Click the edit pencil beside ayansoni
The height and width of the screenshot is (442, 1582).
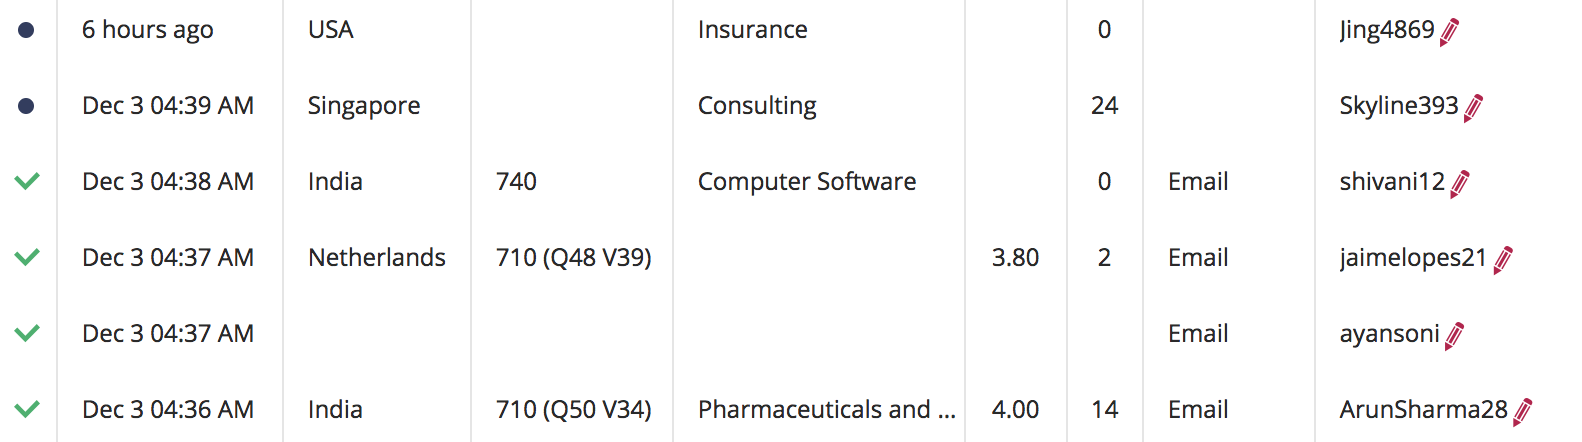click(x=1455, y=336)
